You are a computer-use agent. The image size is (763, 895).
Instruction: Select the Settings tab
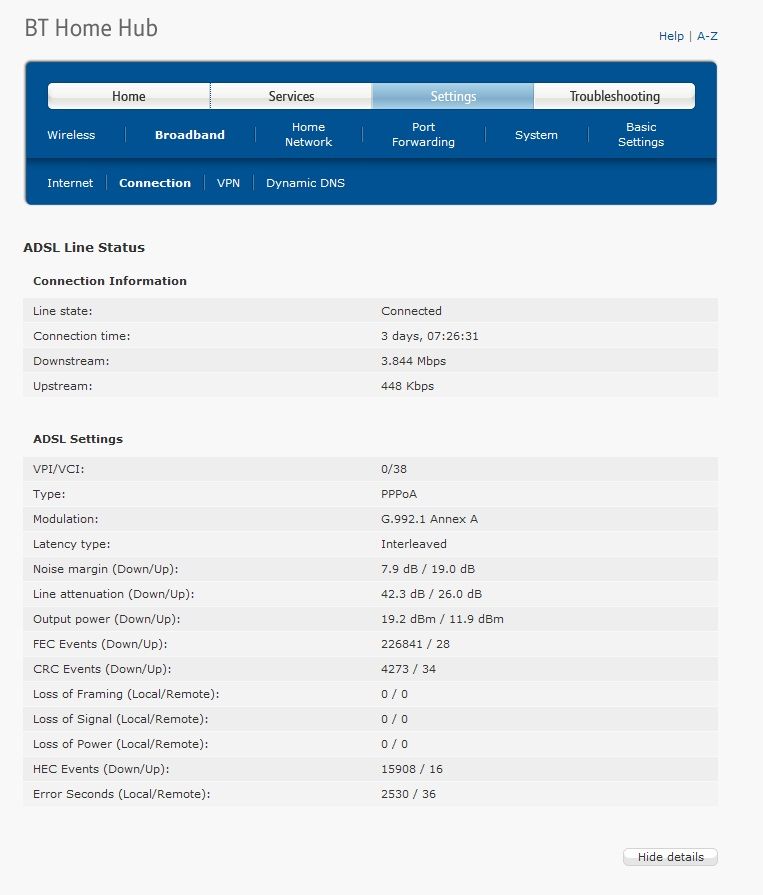click(x=453, y=96)
